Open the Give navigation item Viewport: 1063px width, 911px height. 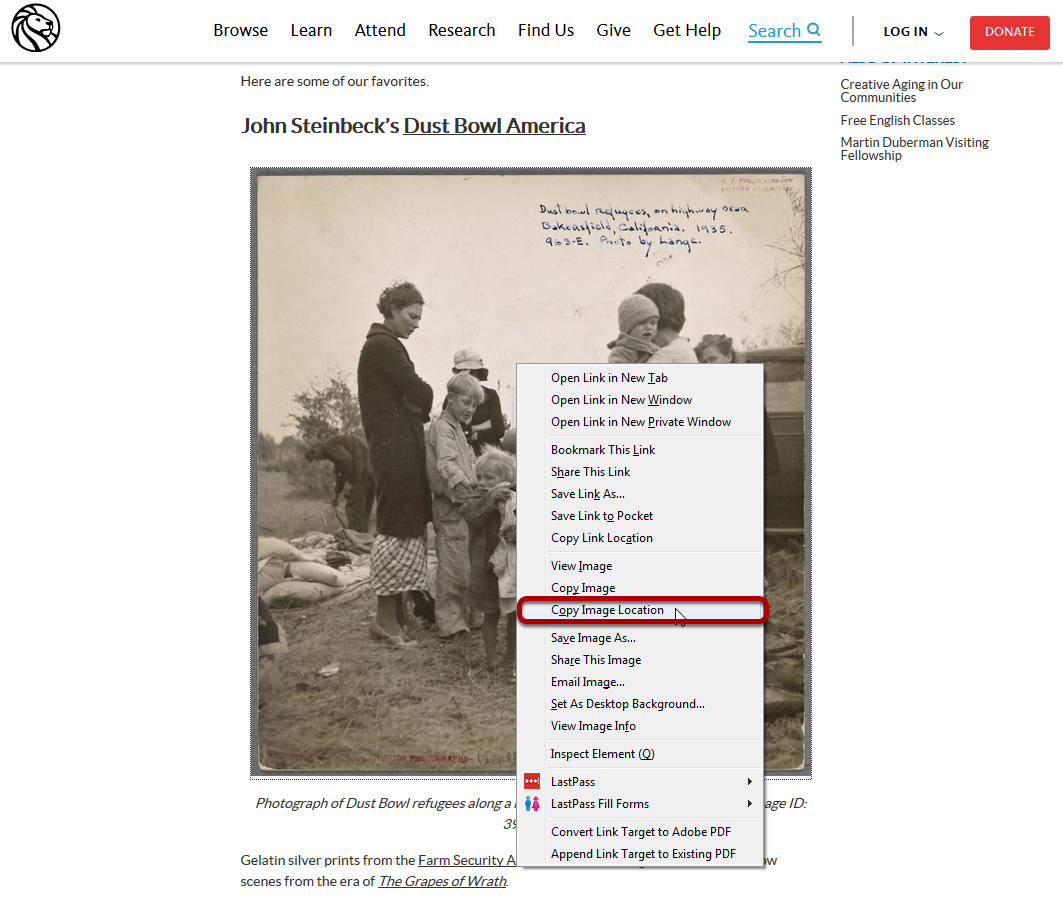(x=614, y=31)
